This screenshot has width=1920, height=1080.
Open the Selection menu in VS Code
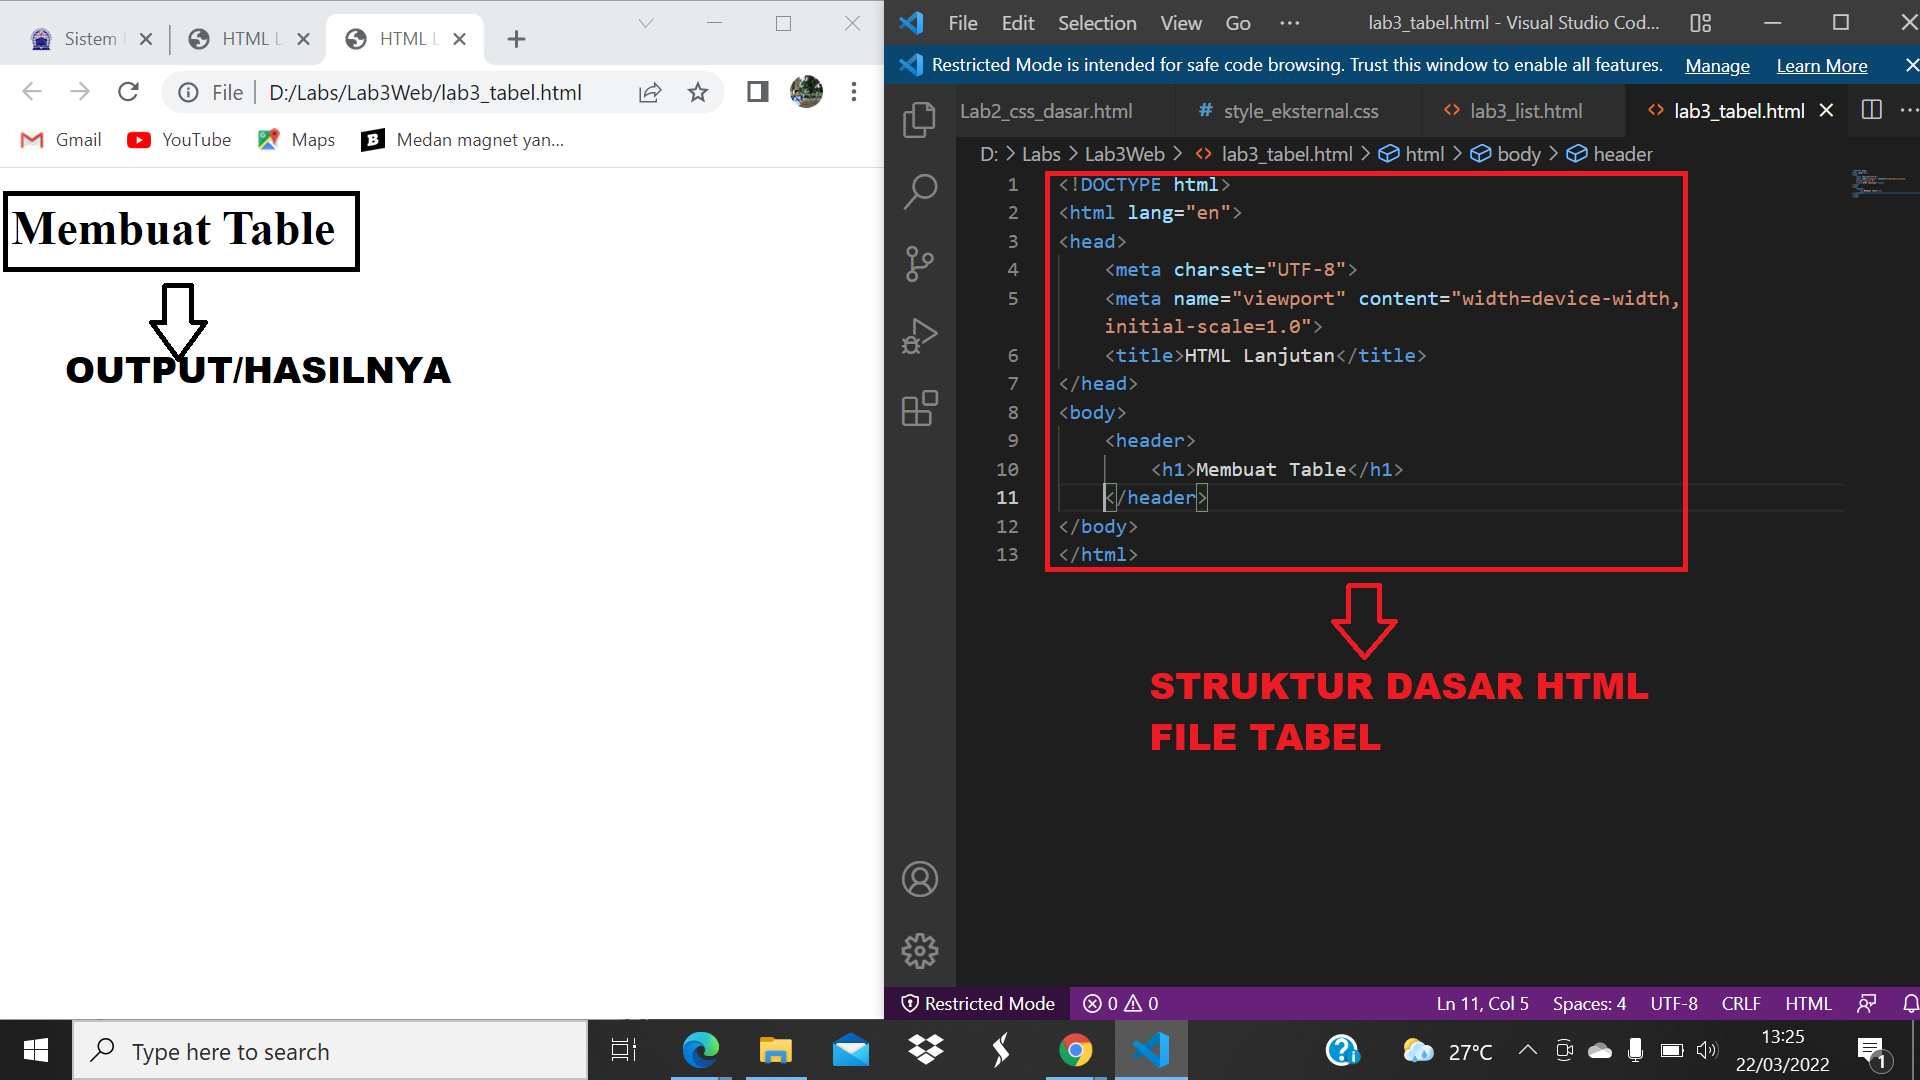(x=1097, y=22)
